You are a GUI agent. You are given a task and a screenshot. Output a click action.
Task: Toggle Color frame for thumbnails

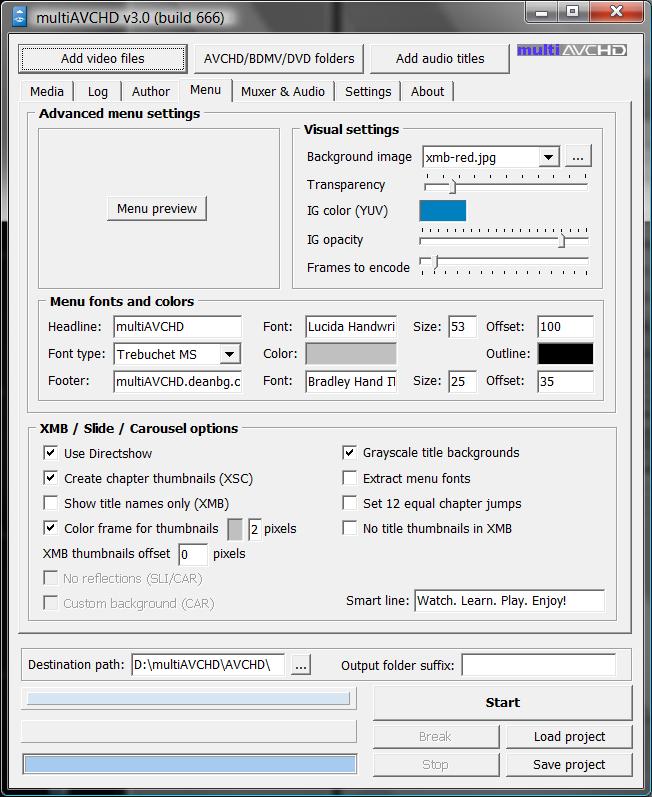(x=50, y=528)
